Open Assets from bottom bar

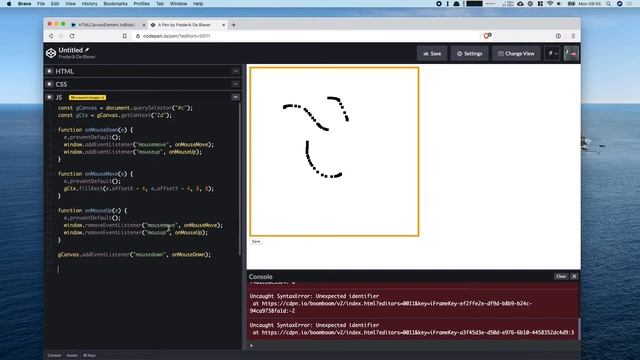[72, 356]
